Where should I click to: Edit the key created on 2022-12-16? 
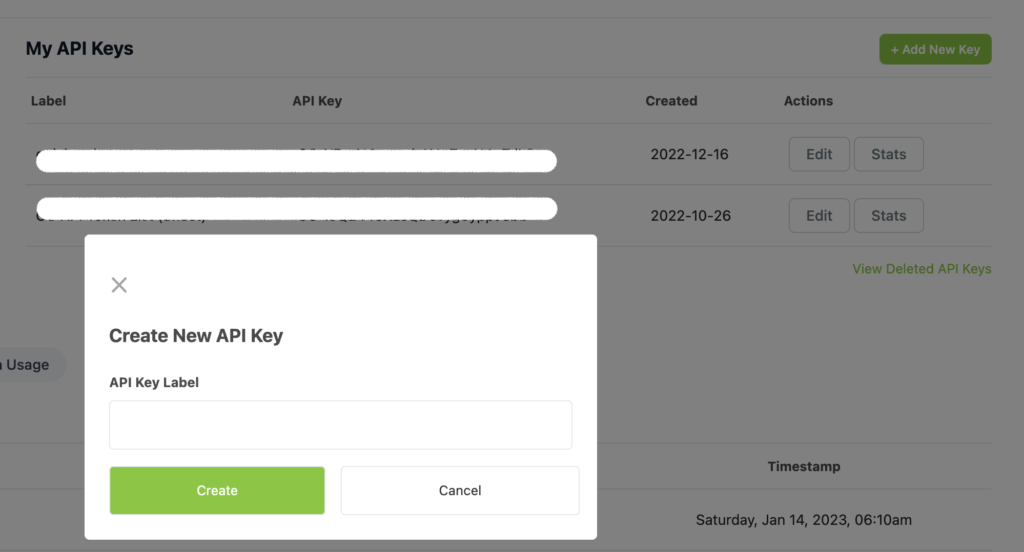819,154
